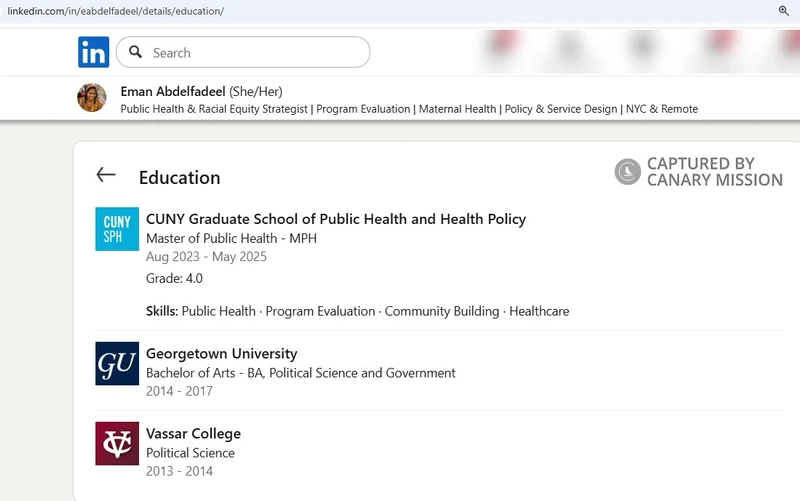Open the Vassar College entry title
Image resolution: width=800 pixels, height=501 pixels.
193,433
